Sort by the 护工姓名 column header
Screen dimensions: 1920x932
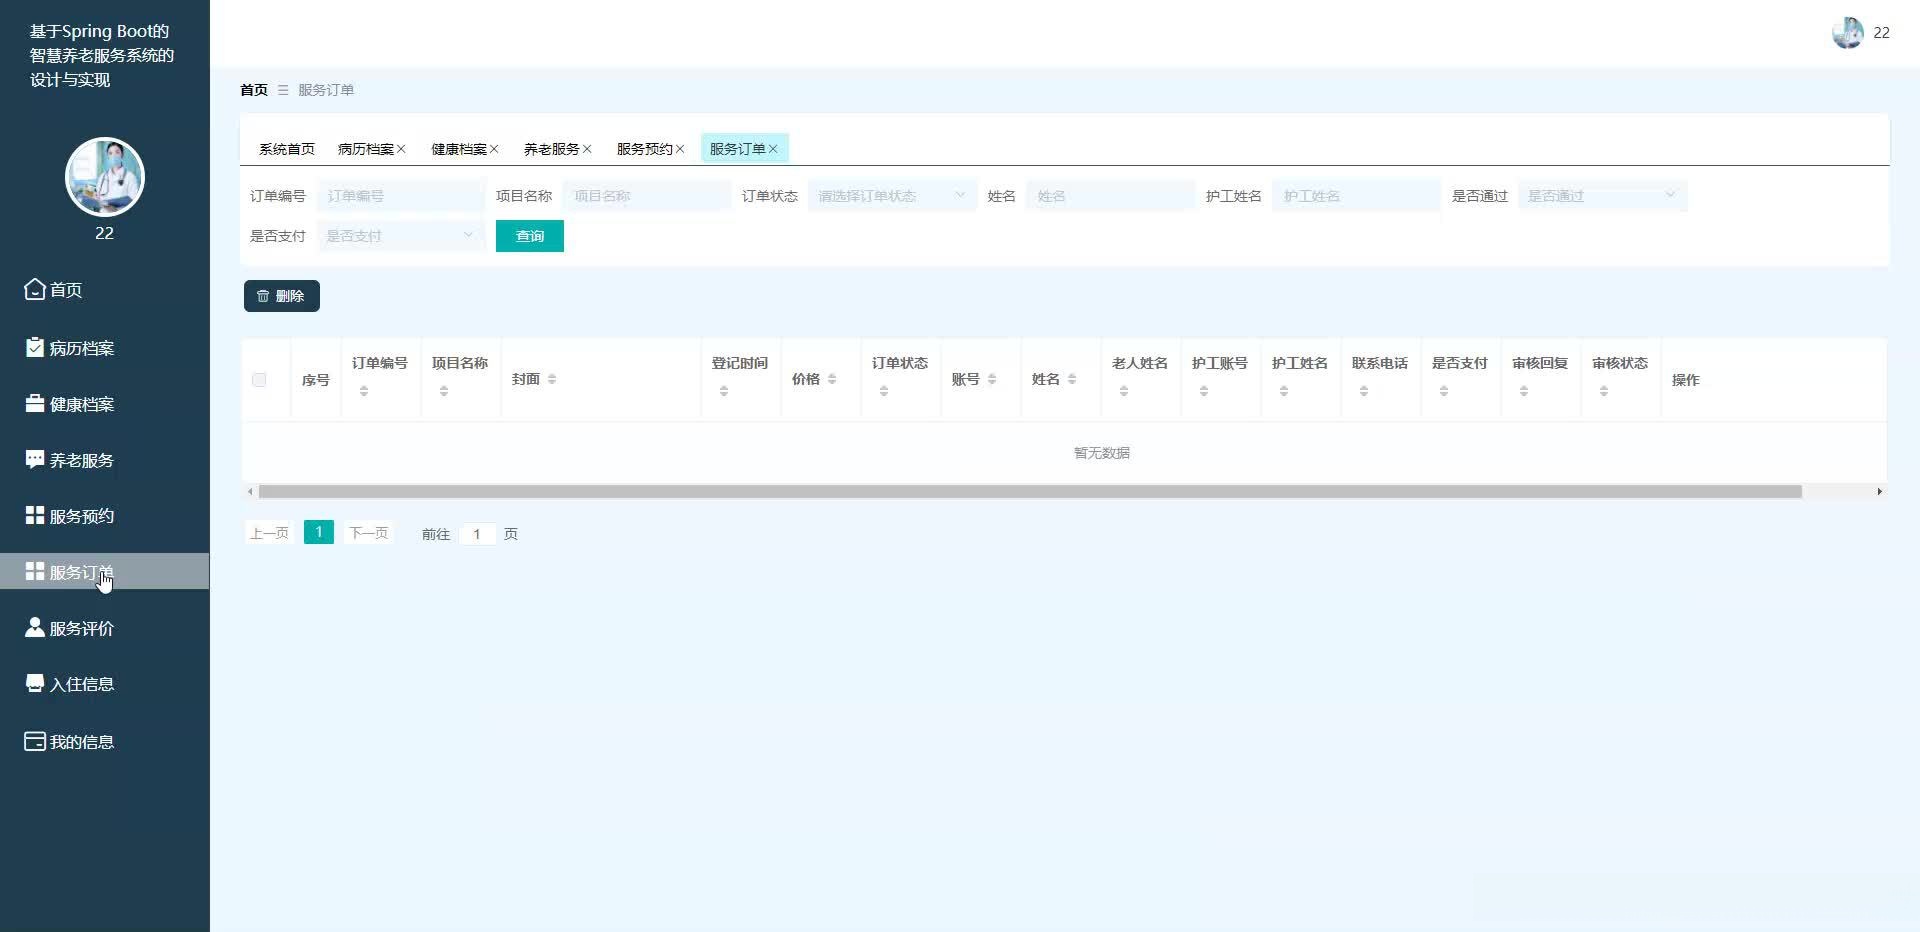click(1284, 391)
